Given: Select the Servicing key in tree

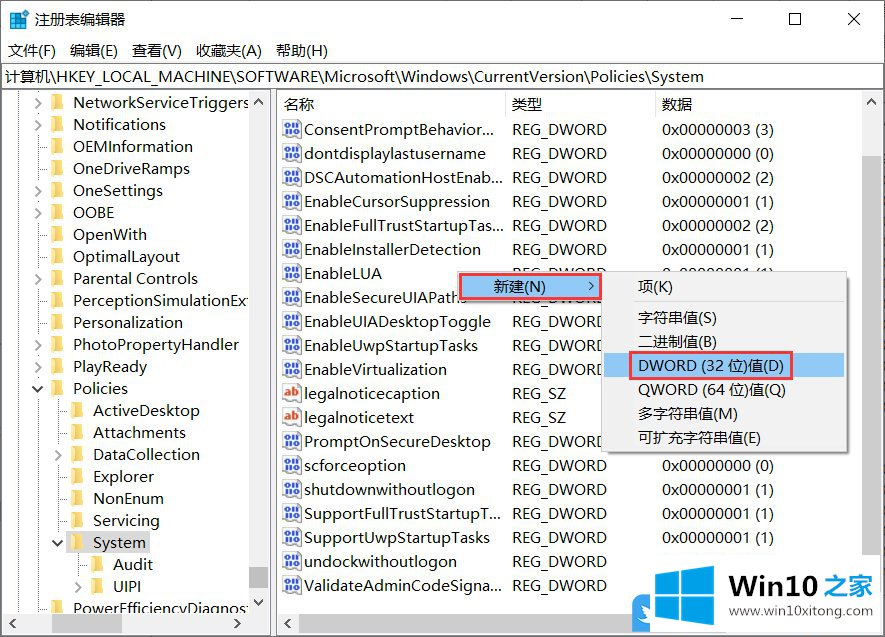Looking at the screenshot, I should click(126, 521).
